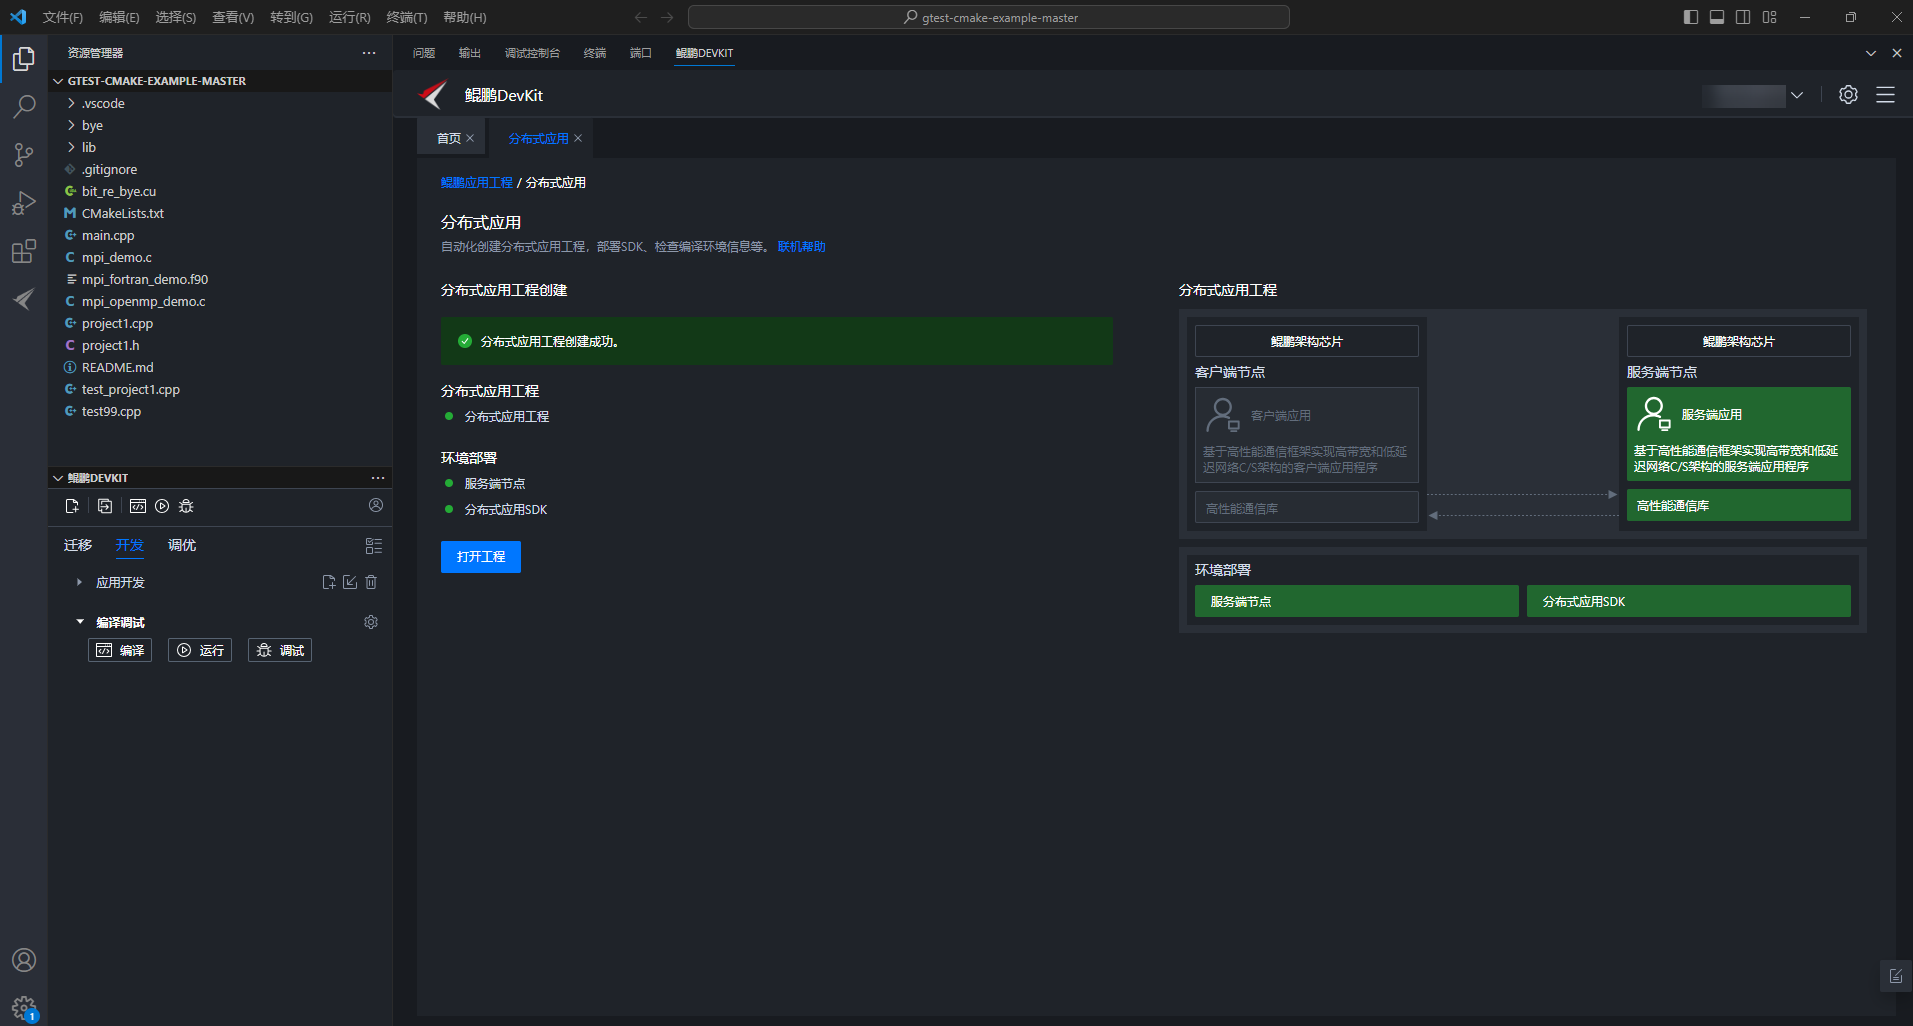Open the Explorer view in activity bar
The image size is (1913, 1026).
click(24, 60)
